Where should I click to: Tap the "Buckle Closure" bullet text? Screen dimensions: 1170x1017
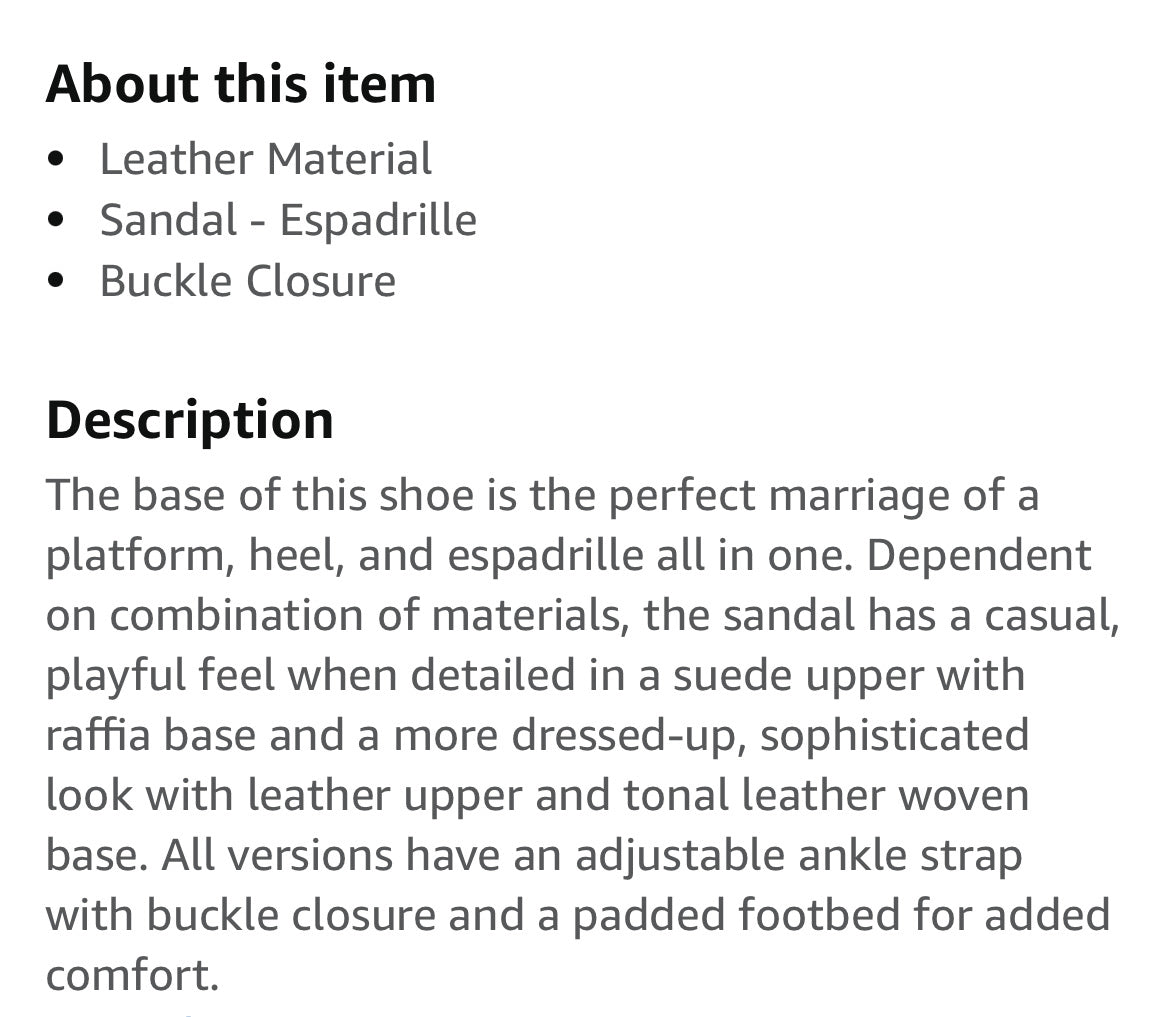tap(247, 281)
